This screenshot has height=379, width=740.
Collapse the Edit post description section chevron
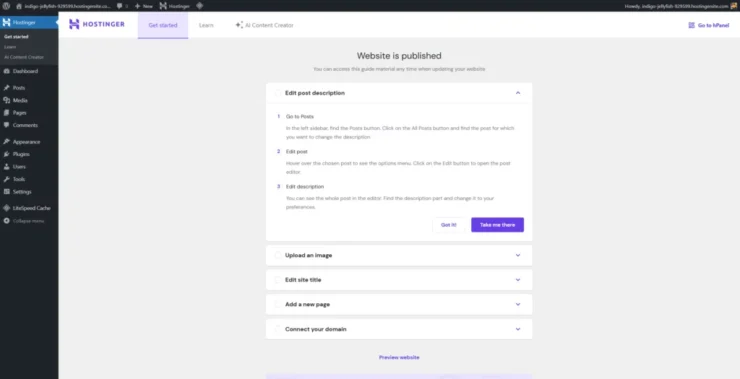click(x=518, y=93)
